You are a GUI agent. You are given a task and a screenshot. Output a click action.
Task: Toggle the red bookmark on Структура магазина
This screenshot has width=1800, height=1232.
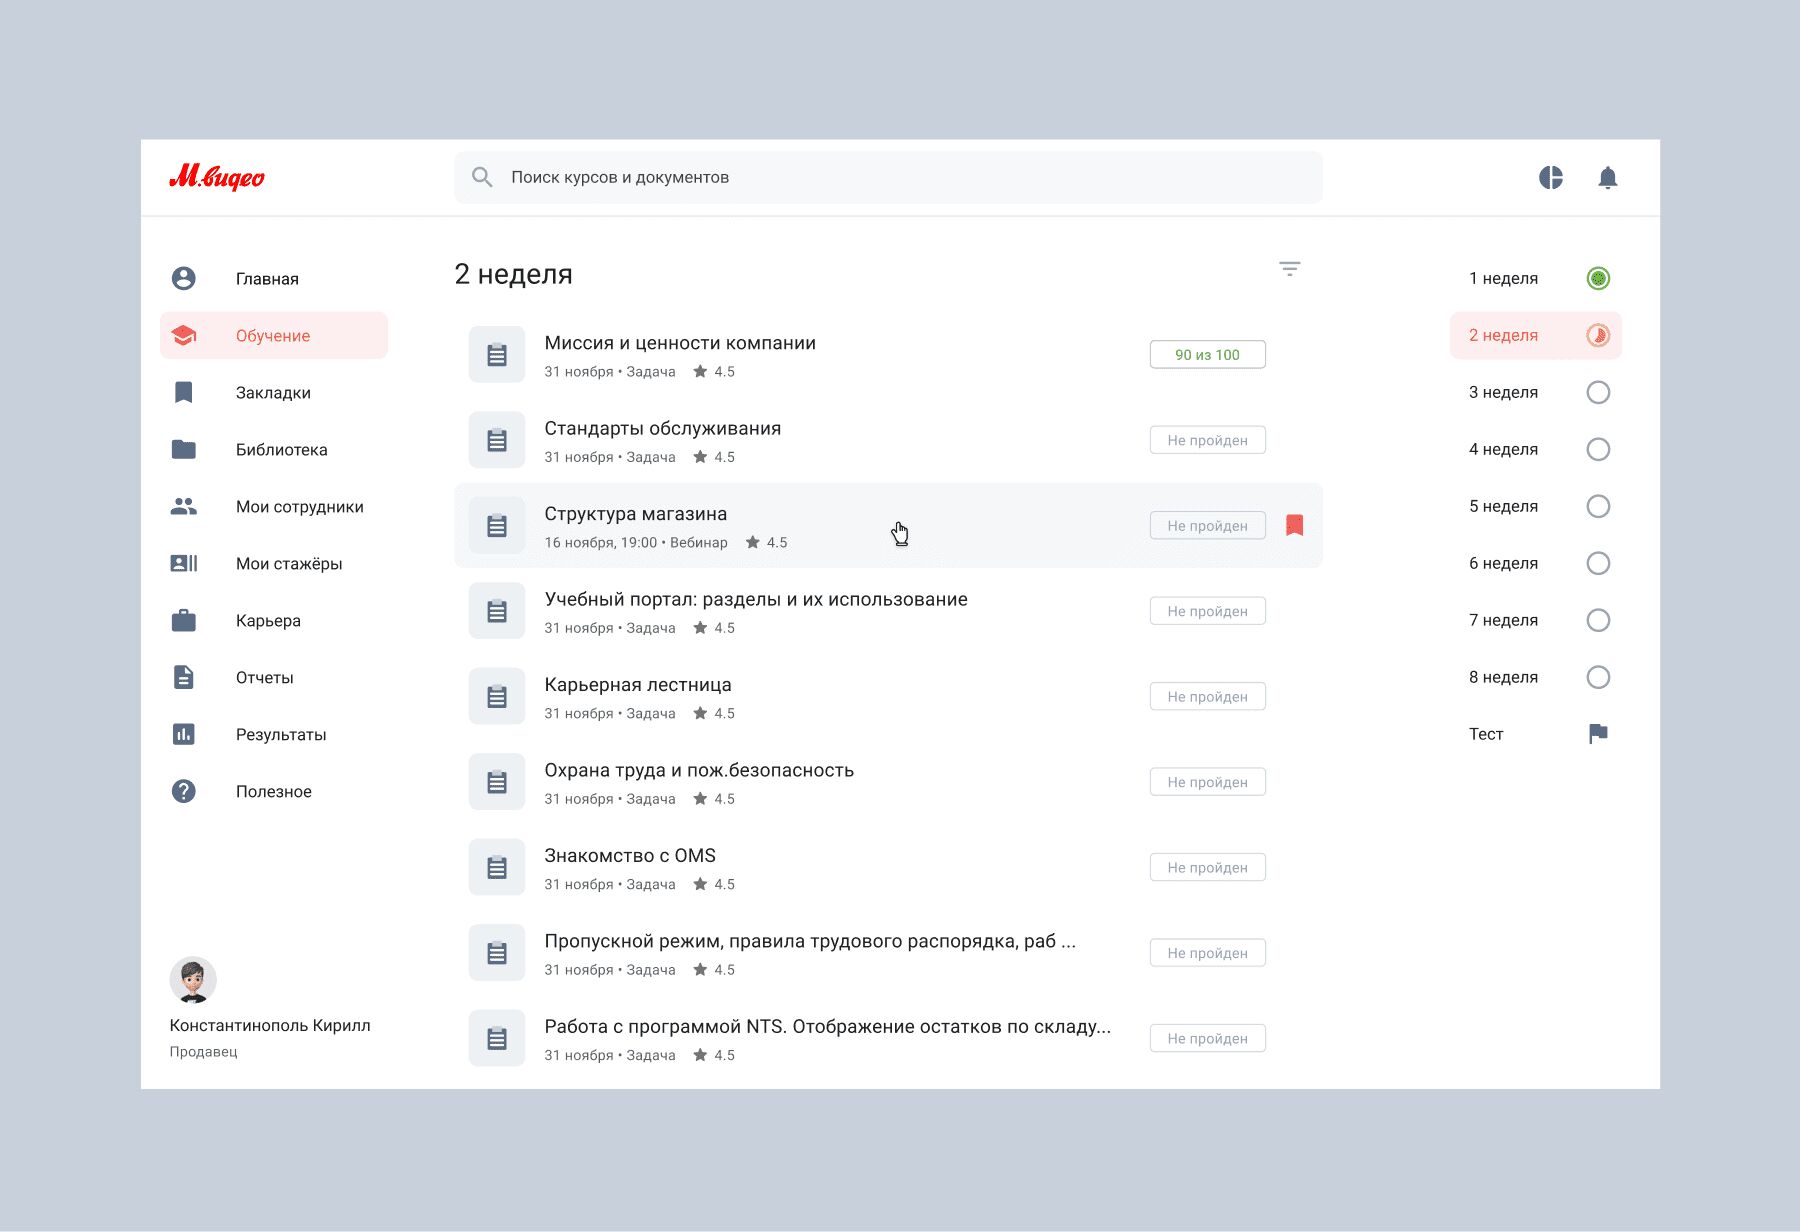pyautogui.click(x=1294, y=525)
